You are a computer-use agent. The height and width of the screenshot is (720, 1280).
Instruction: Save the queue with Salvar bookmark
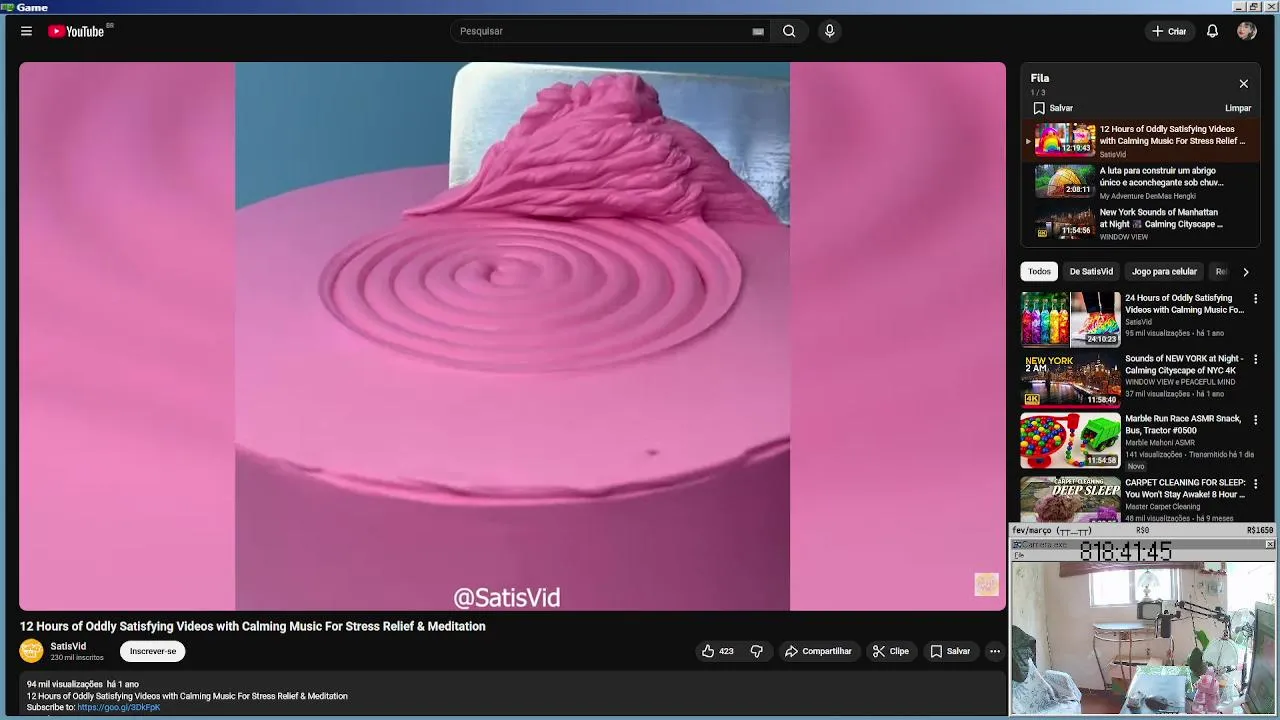click(x=1053, y=108)
